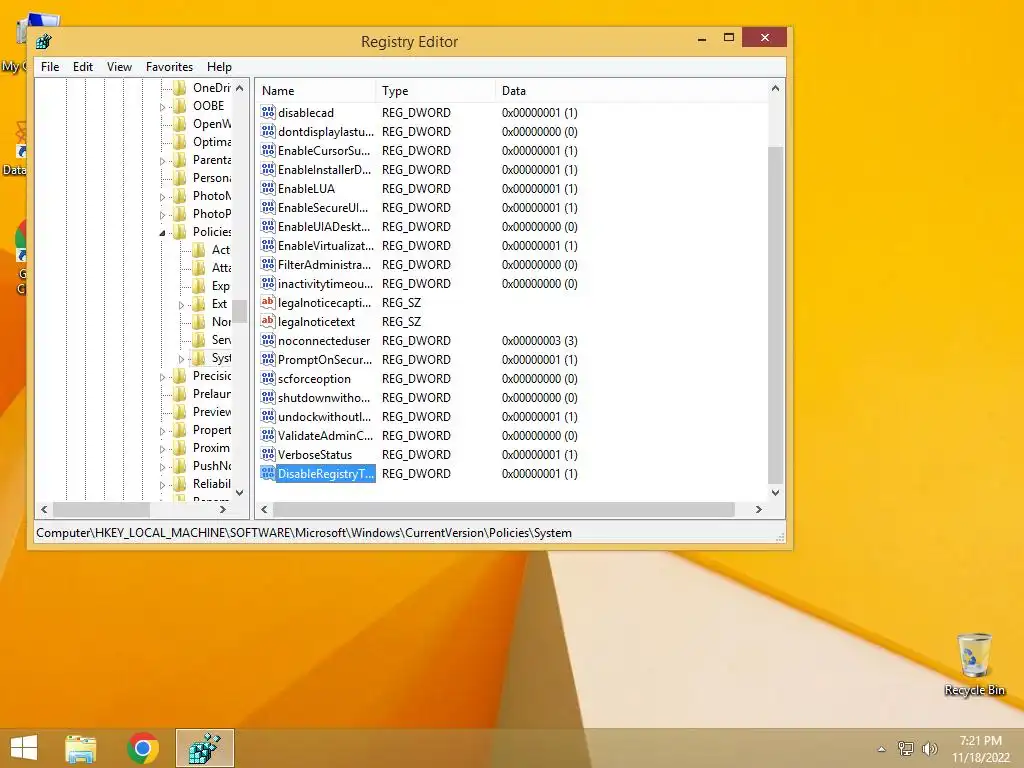Click the values pane scroll-down arrow
1024x768 pixels.
click(775, 493)
